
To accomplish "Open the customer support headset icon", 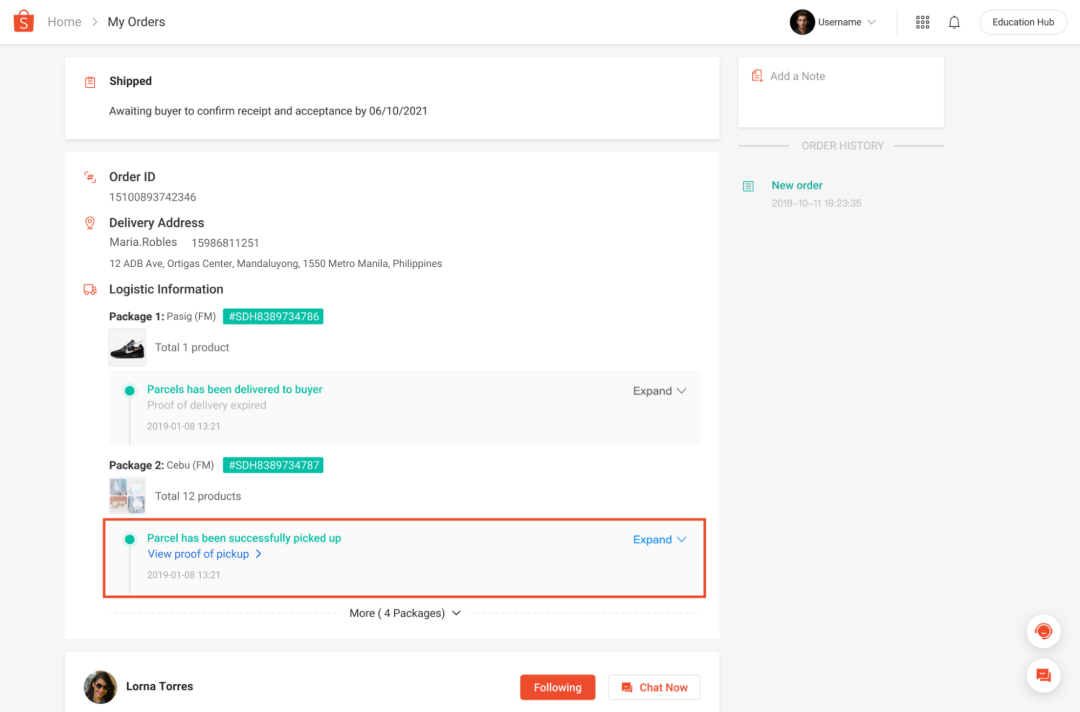I will coord(1043,631).
